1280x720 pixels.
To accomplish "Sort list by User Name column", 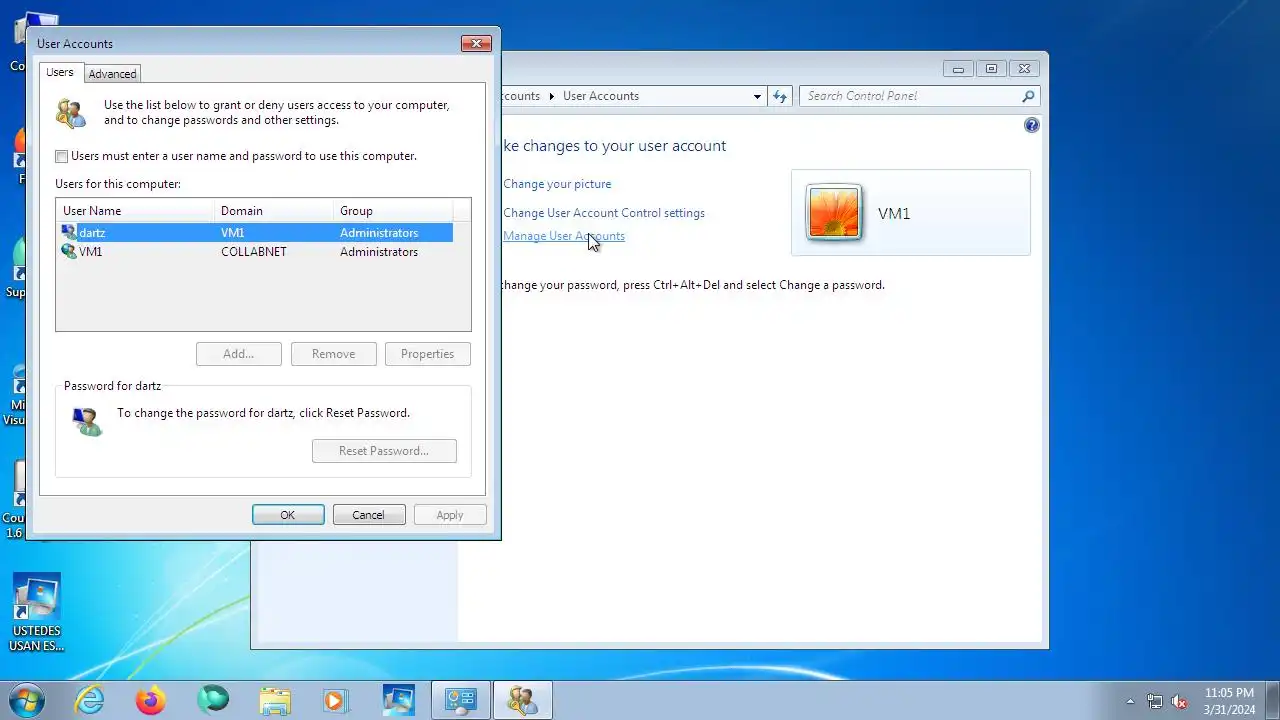I will coord(135,210).
